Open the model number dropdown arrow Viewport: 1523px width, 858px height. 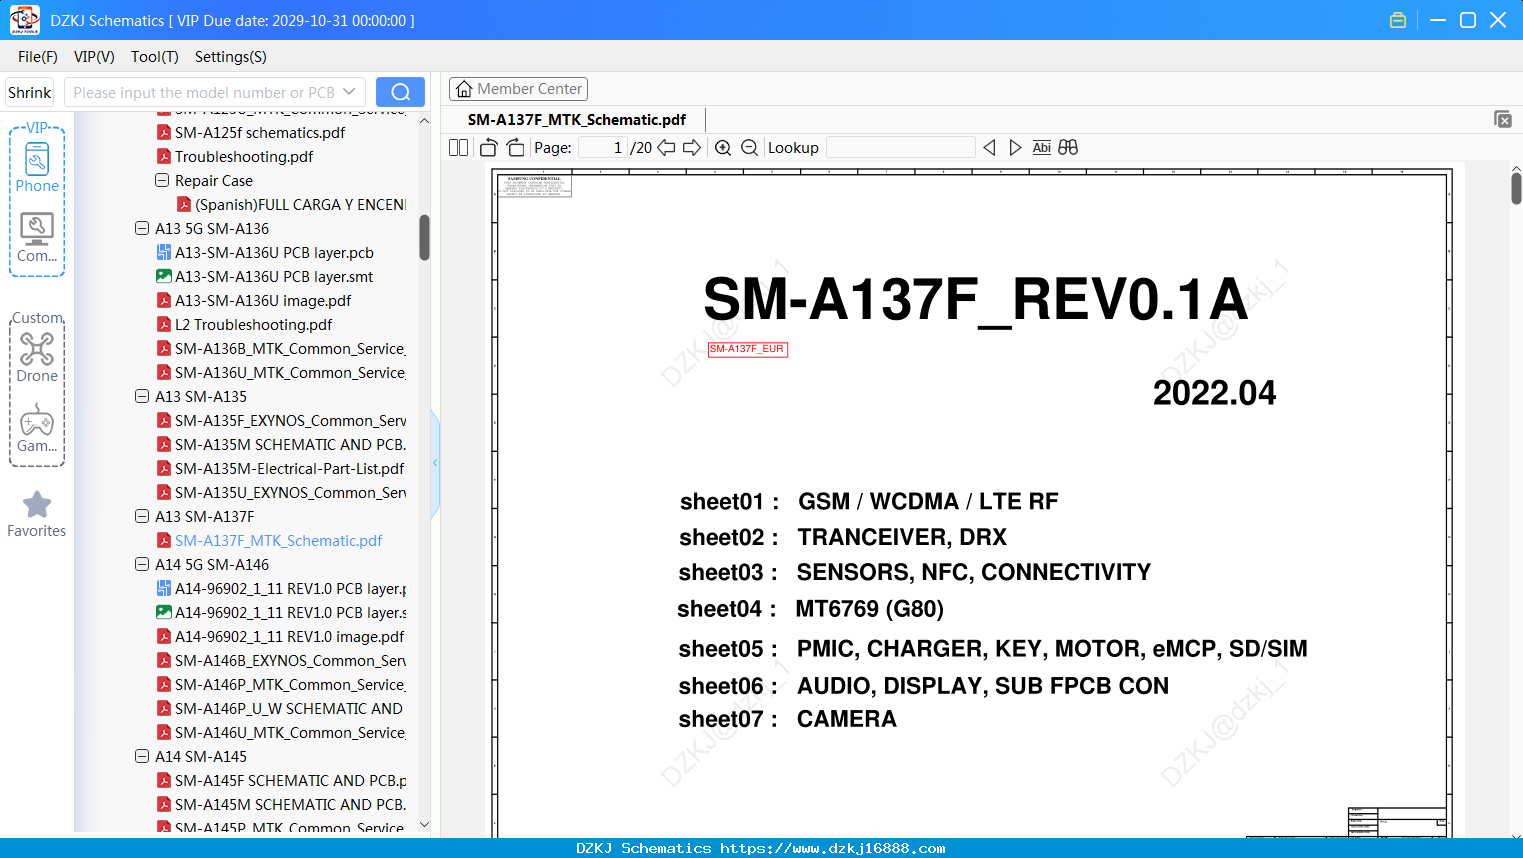349,92
